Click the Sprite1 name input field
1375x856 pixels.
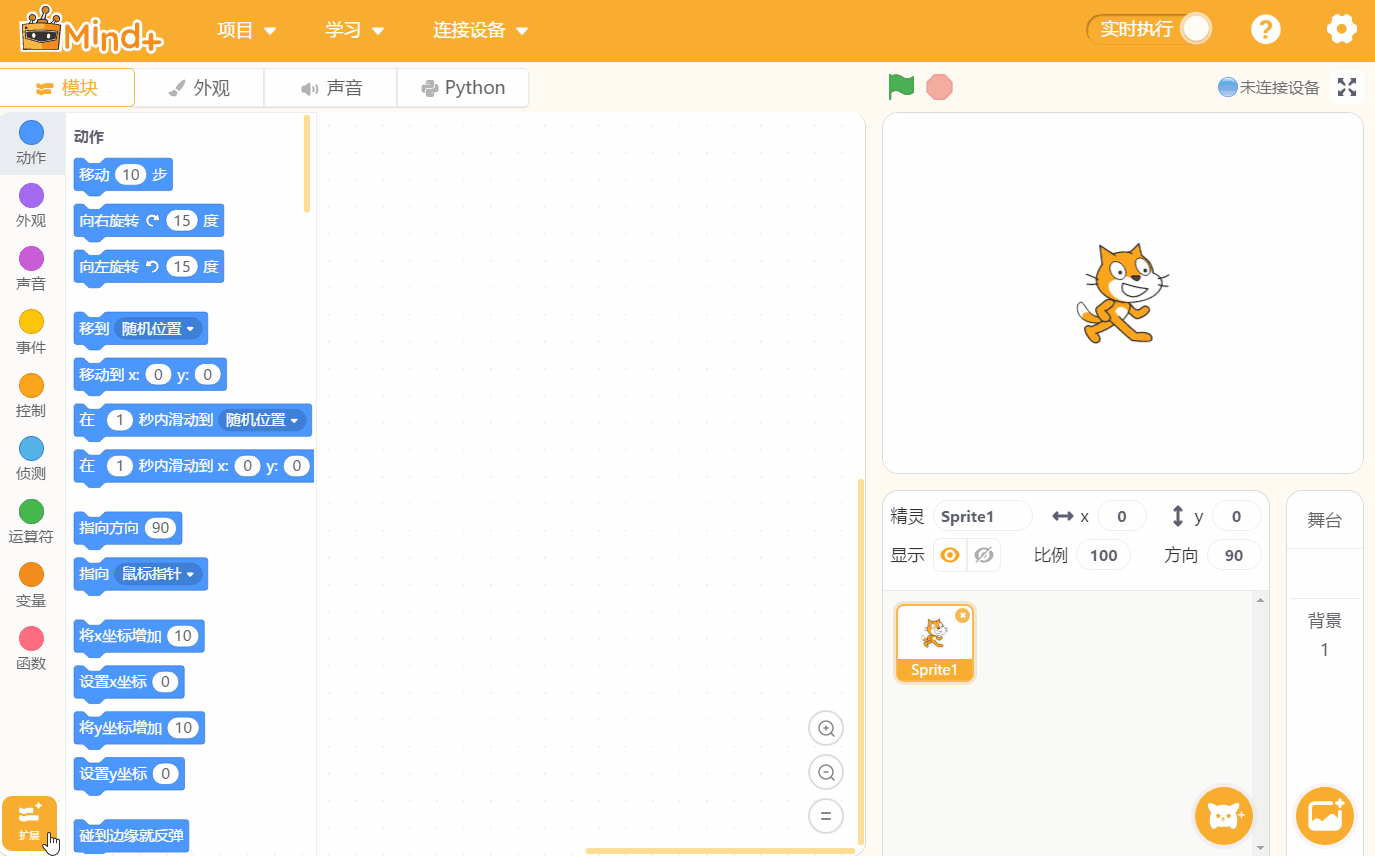[982, 515]
